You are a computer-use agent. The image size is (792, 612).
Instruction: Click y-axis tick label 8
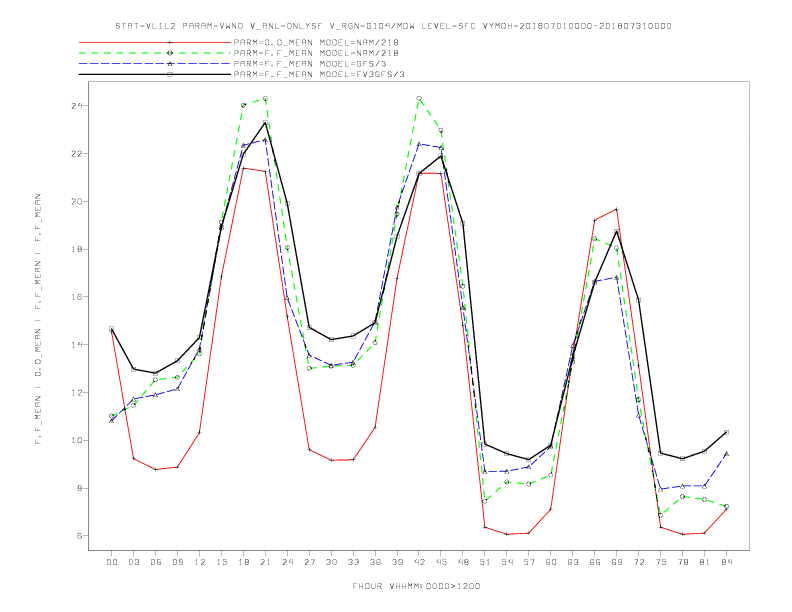pos(79,488)
